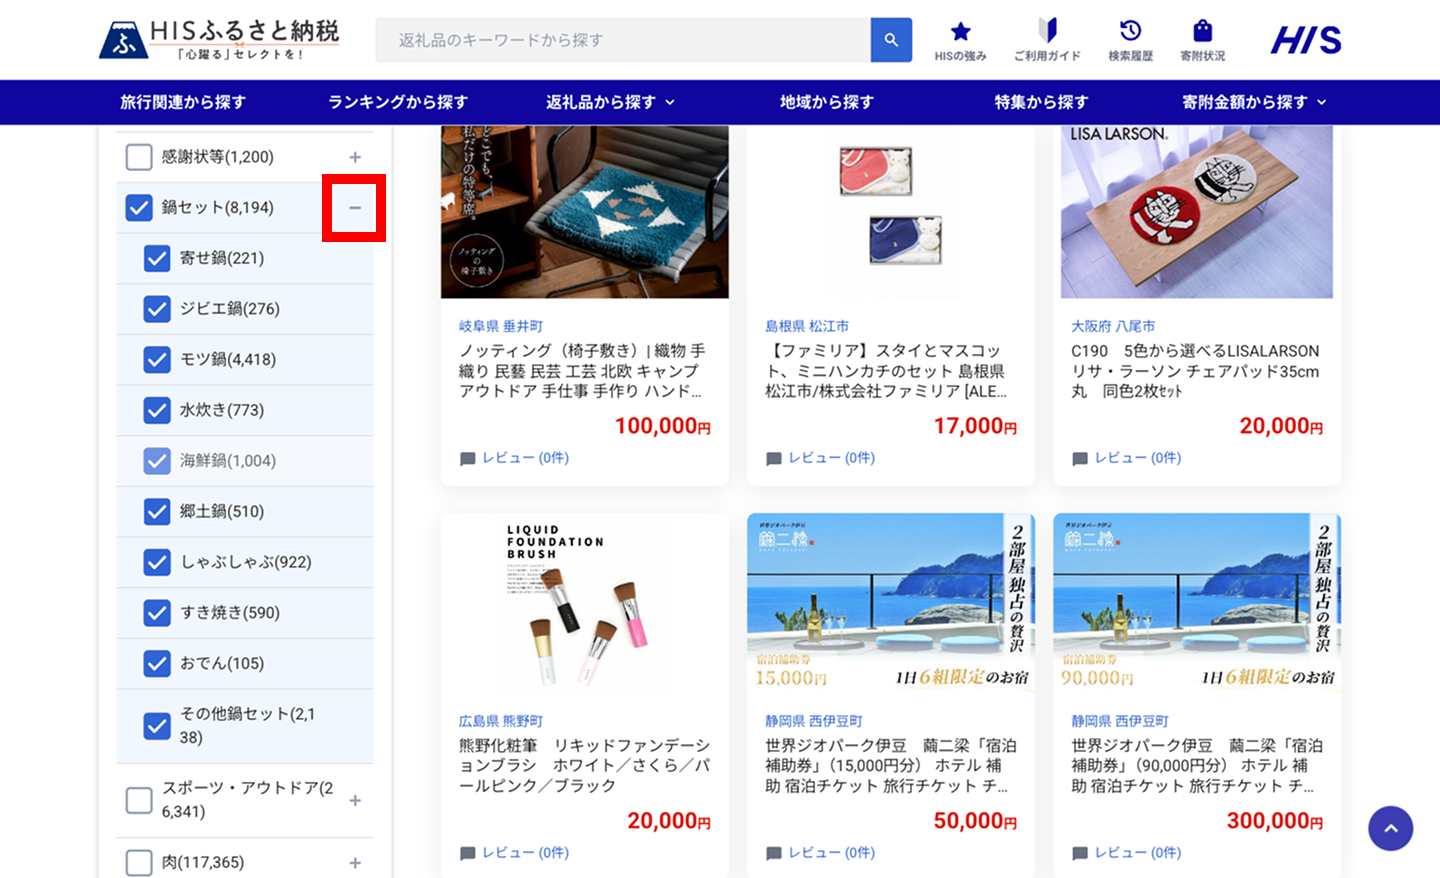Open the ご利用ガイド guide icon
This screenshot has width=1440, height=878.
point(1046,32)
